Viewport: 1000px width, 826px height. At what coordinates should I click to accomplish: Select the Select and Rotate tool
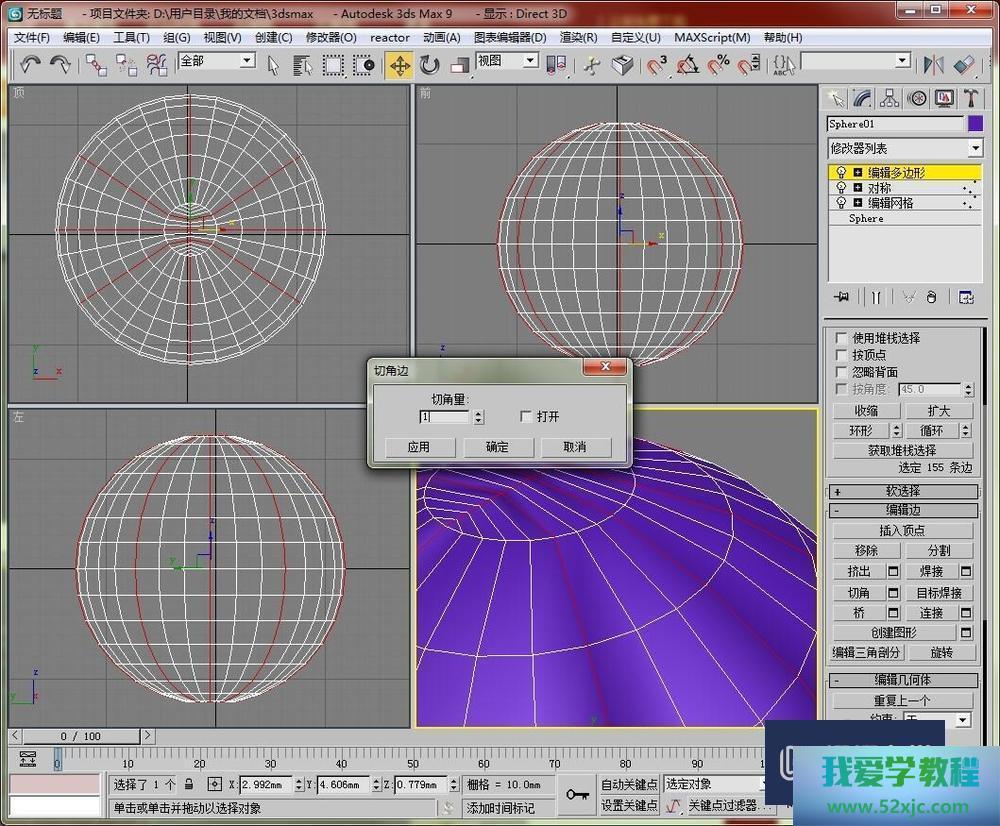(x=430, y=65)
